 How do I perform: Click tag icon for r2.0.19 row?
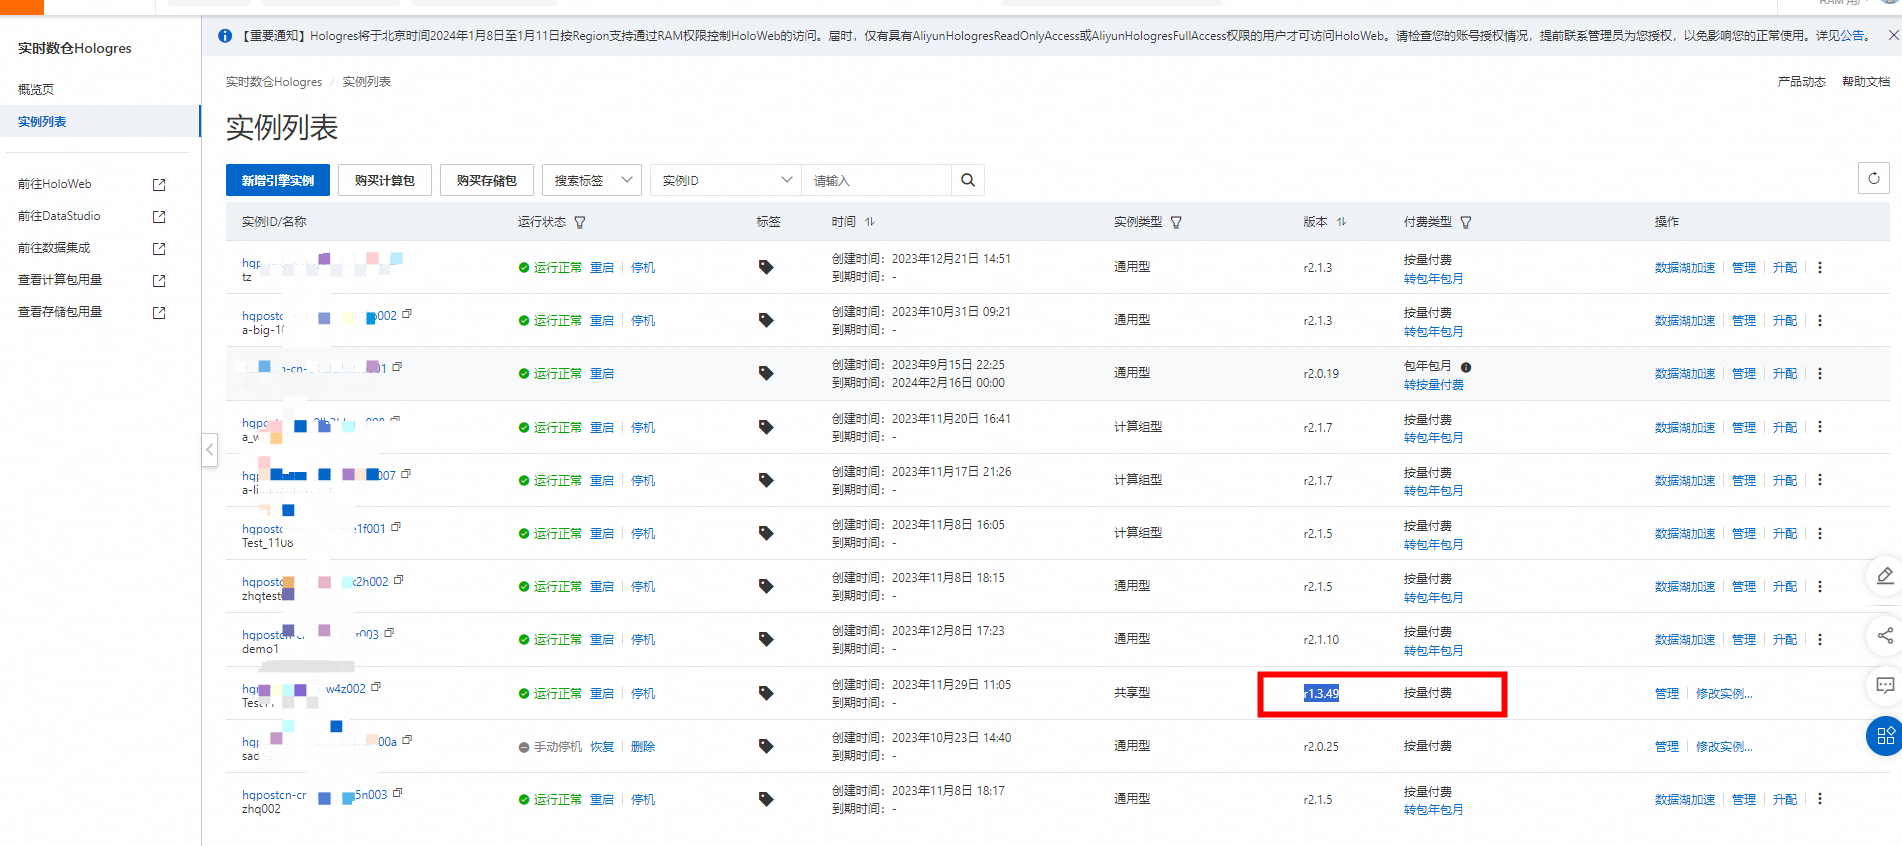pyautogui.click(x=766, y=373)
